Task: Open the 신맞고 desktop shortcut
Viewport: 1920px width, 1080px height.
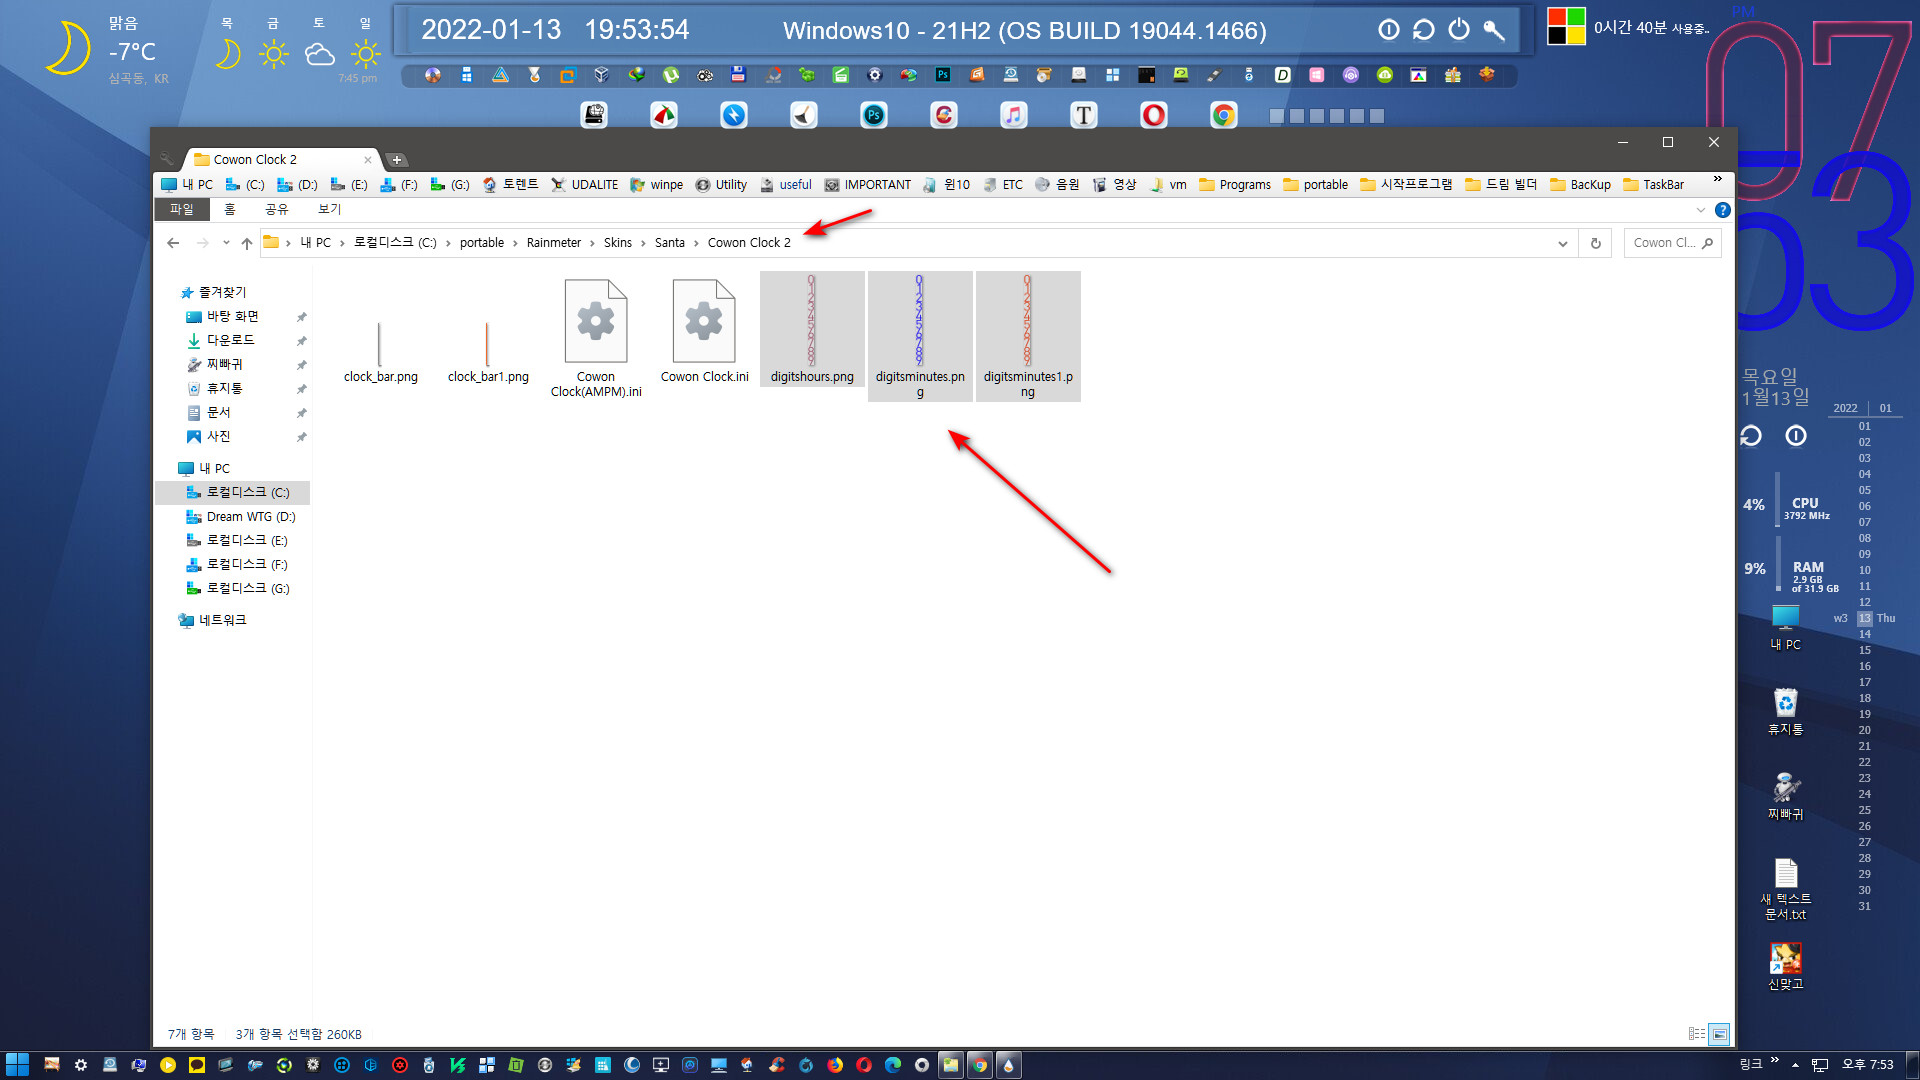Action: (x=1786, y=966)
